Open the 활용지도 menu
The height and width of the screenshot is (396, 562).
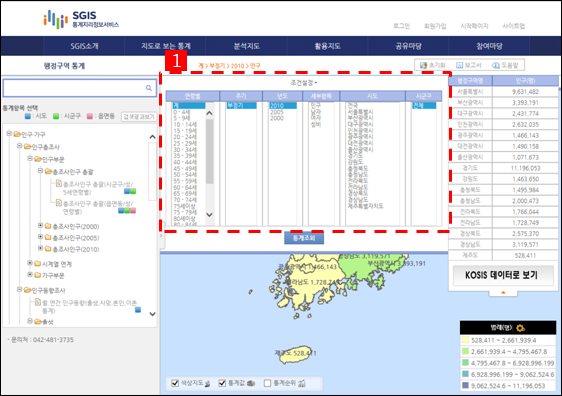pyautogui.click(x=328, y=46)
